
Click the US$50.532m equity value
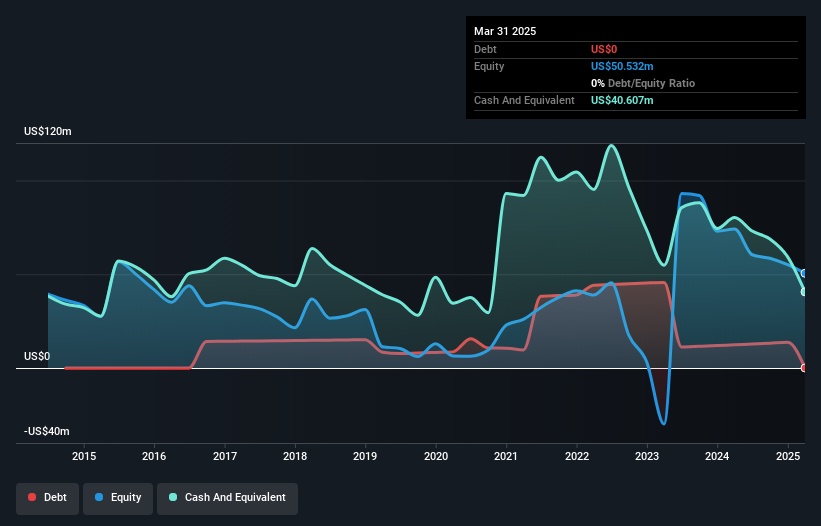622,66
